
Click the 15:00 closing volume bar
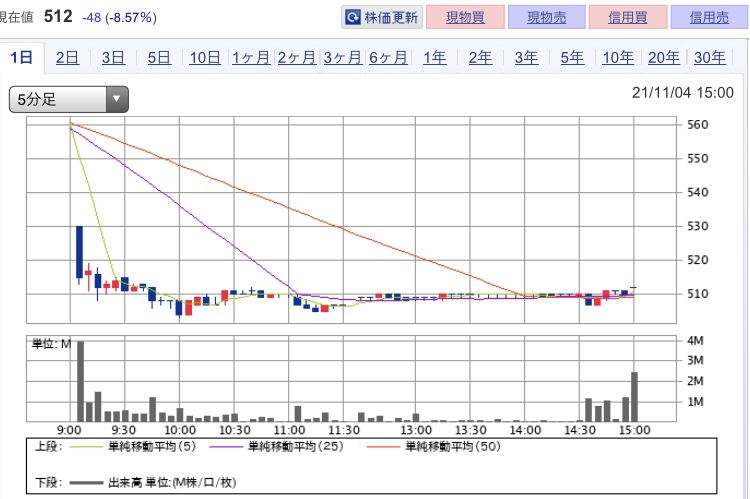pyautogui.click(x=634, y=397)
